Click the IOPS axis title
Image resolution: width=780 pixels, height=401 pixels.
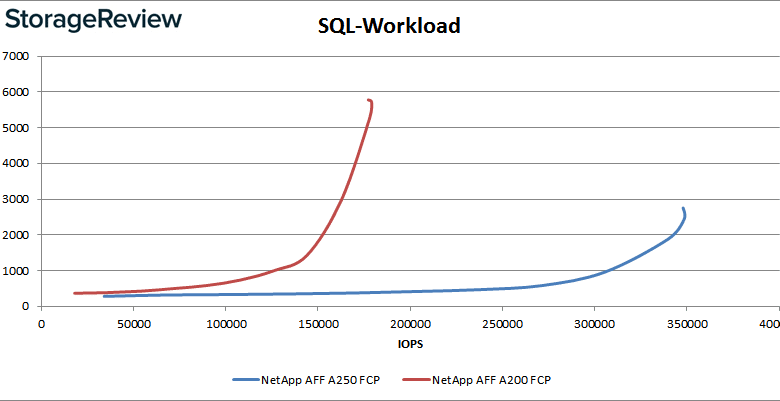click(x=410, y=344)
